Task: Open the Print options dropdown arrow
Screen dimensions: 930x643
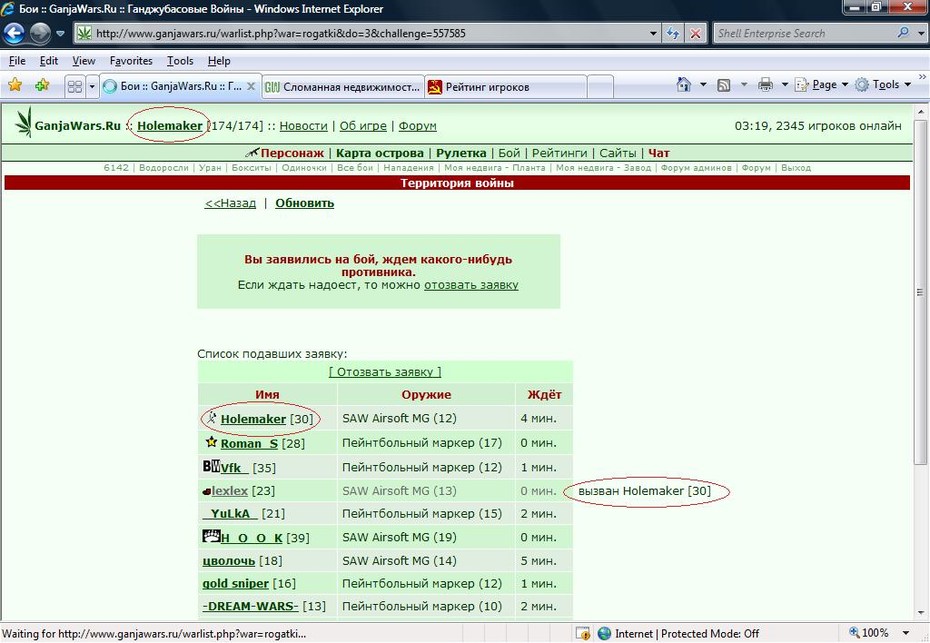Action: [x=785, y=85]
